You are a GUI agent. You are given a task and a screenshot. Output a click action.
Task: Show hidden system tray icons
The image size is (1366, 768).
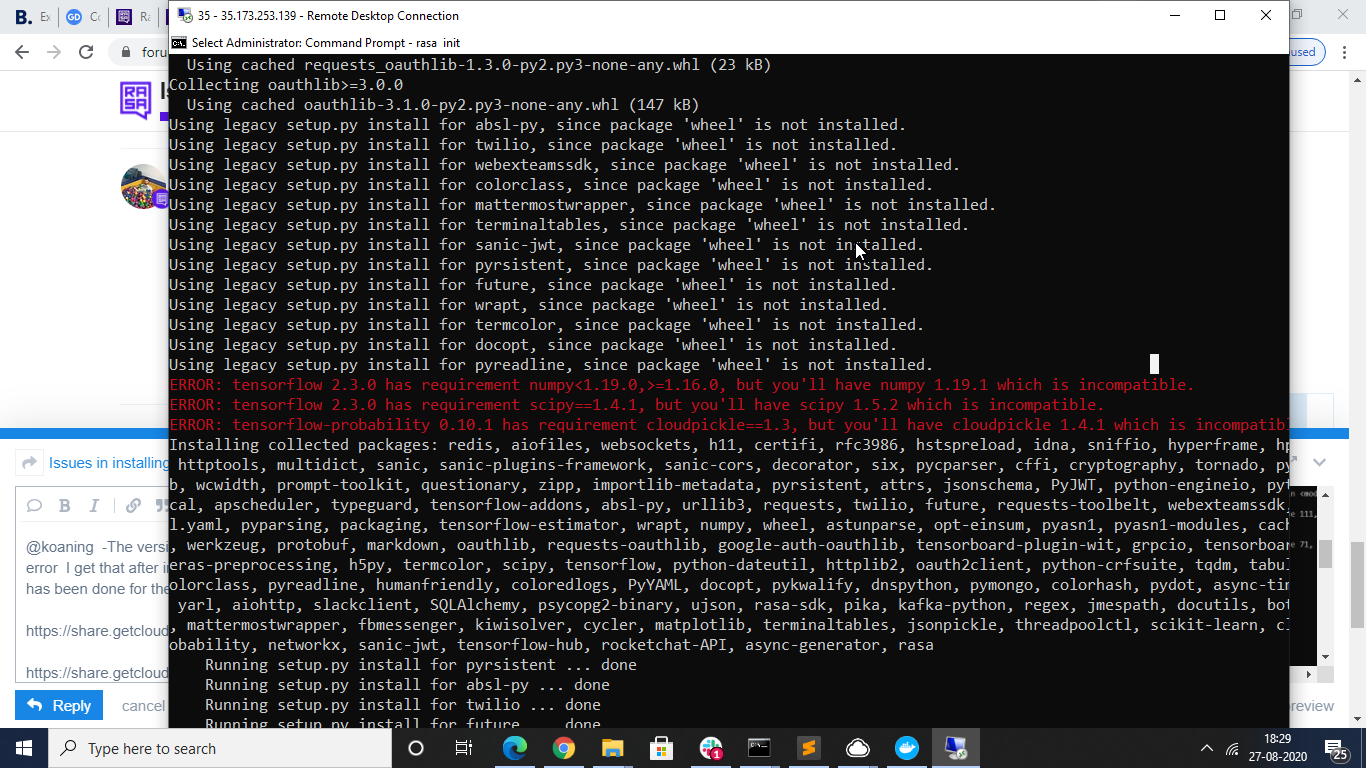pos(1207,748)
